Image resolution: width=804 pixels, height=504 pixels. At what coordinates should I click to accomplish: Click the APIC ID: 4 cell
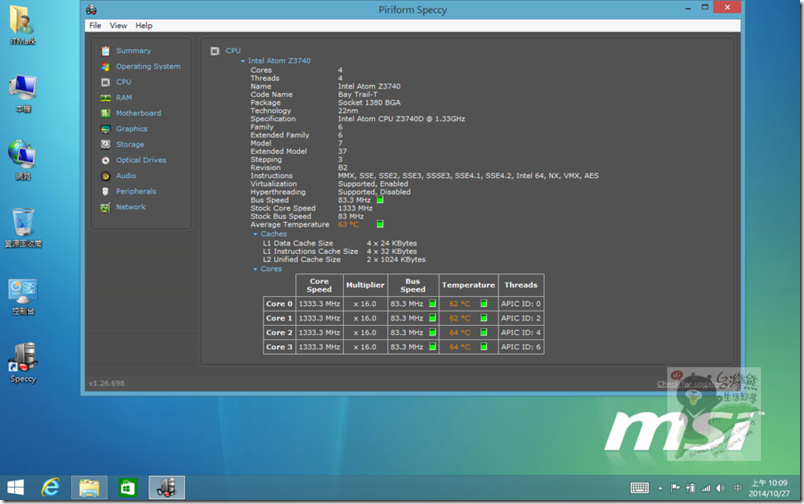pyautogui.click(x=520, y=332)
